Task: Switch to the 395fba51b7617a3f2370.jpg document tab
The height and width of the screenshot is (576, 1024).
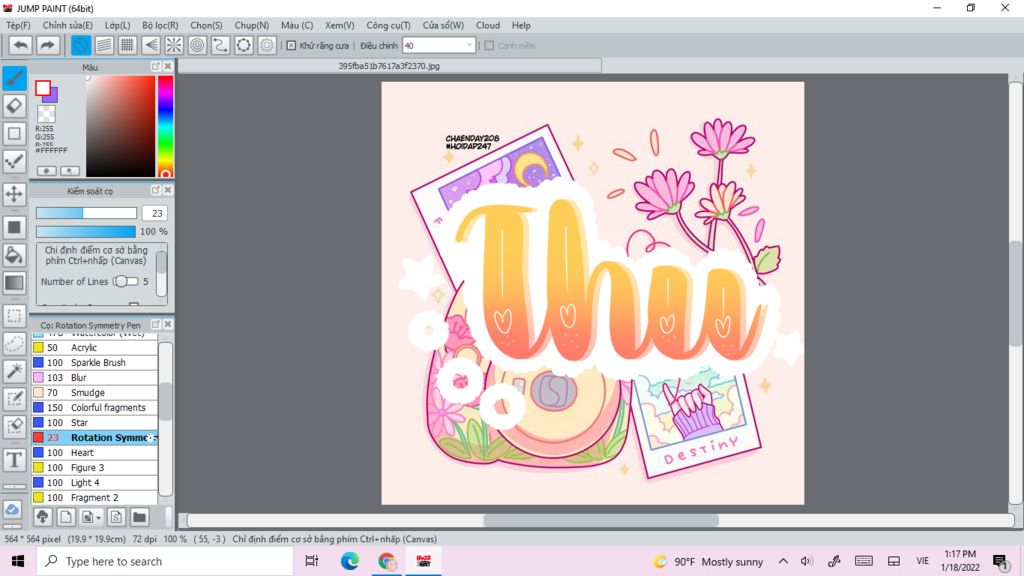Action: 389,66
